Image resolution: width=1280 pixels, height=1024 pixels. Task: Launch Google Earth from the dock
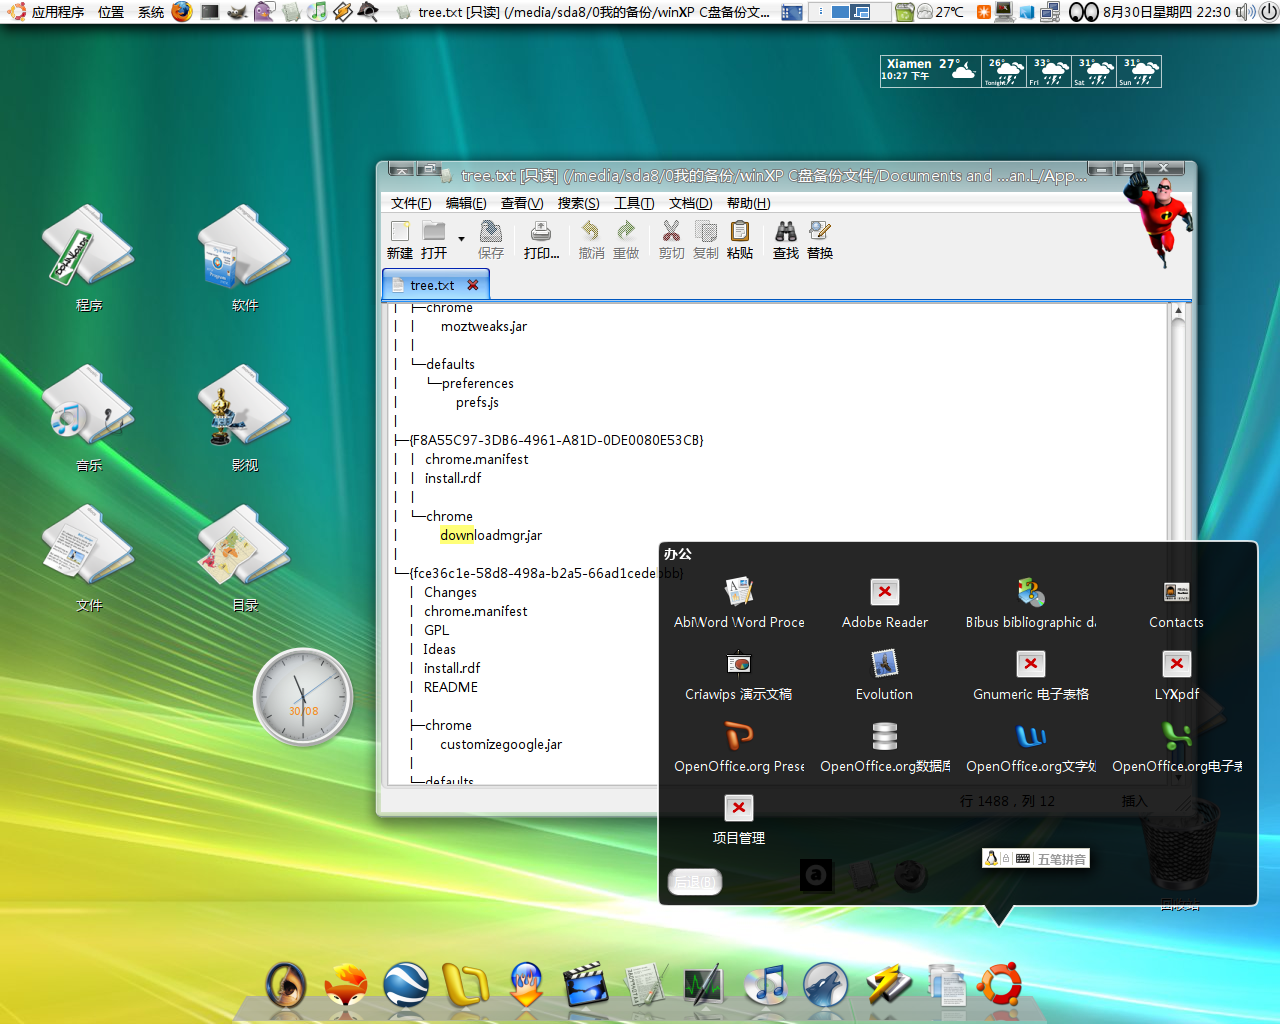[x=407, y=985]
